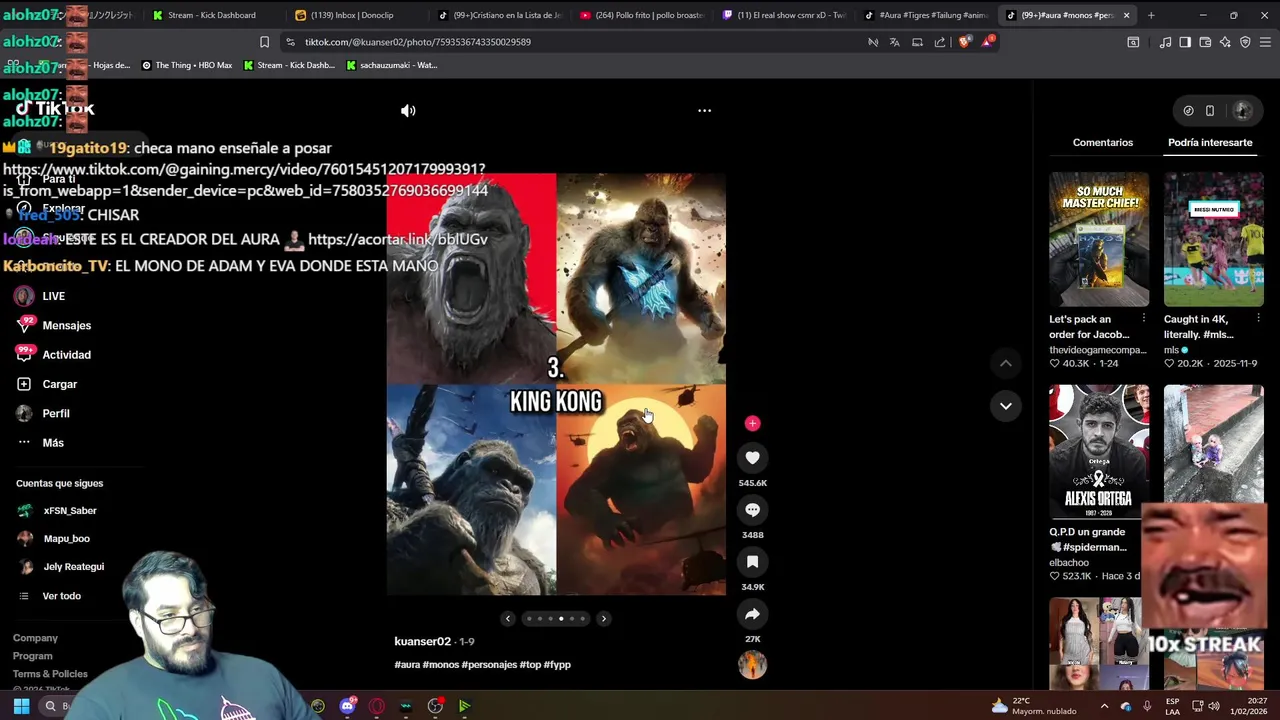Click the translate page icon
The width and height of the screenshot is (1280, 720).
coord(895,42)
